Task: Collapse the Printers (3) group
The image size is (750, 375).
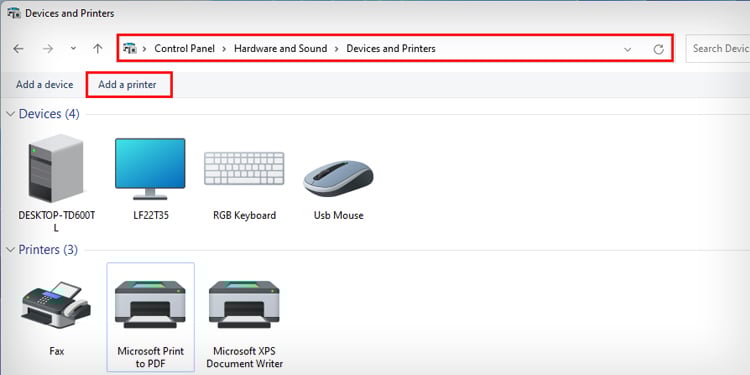Action: [11, 250]
